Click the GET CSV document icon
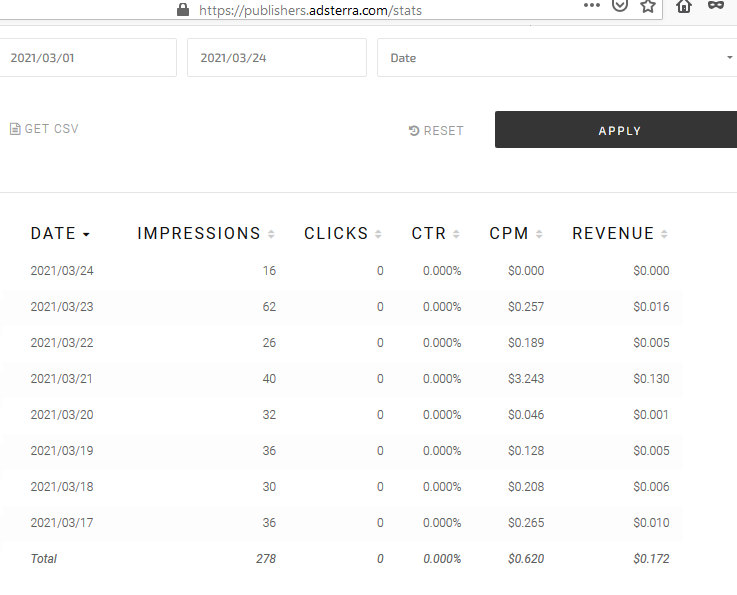737x595 pixels. [15, 129]
